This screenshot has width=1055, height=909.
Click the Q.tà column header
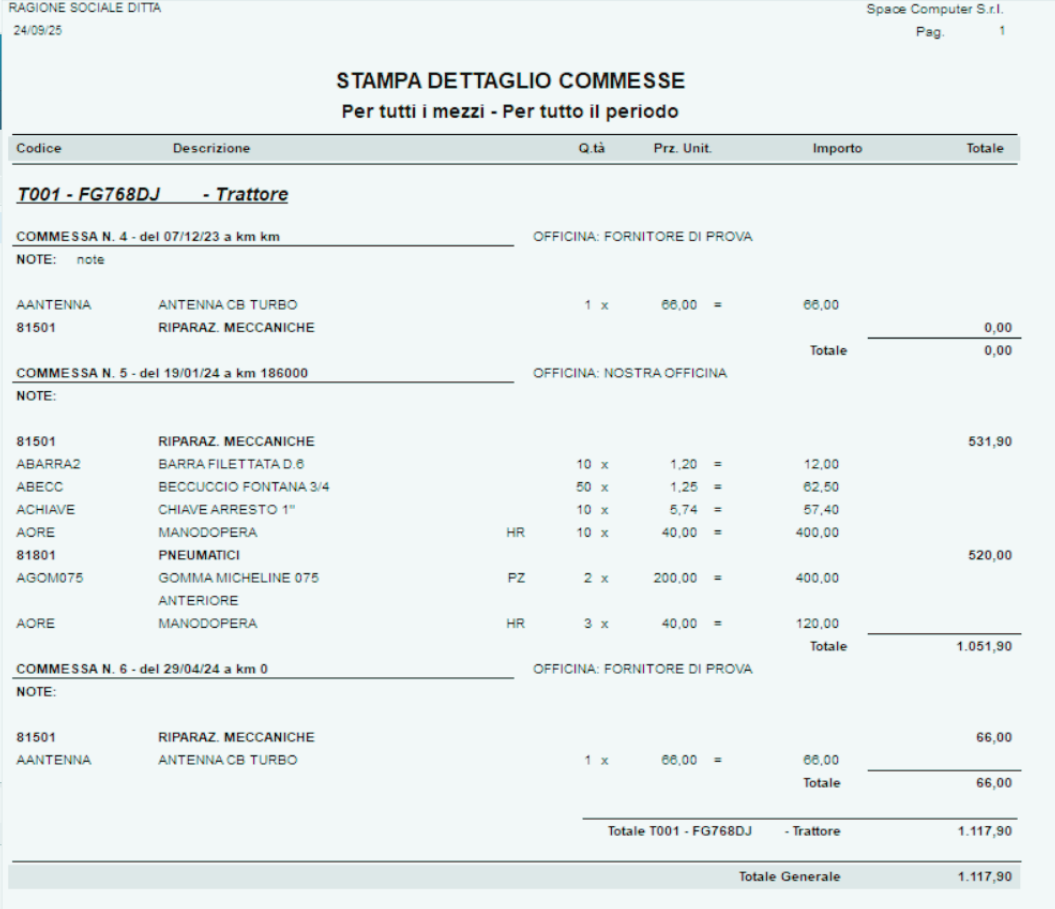[x=592, y=148]
